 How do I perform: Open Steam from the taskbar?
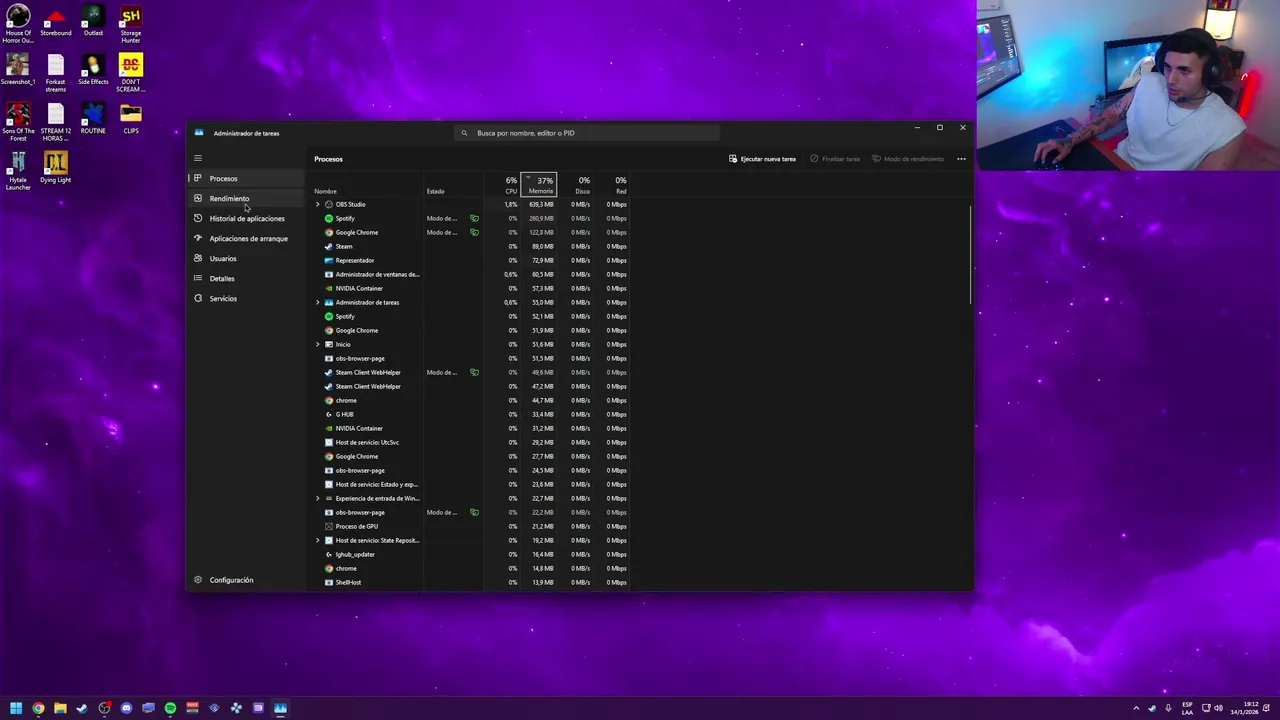(x=82, y=708)
